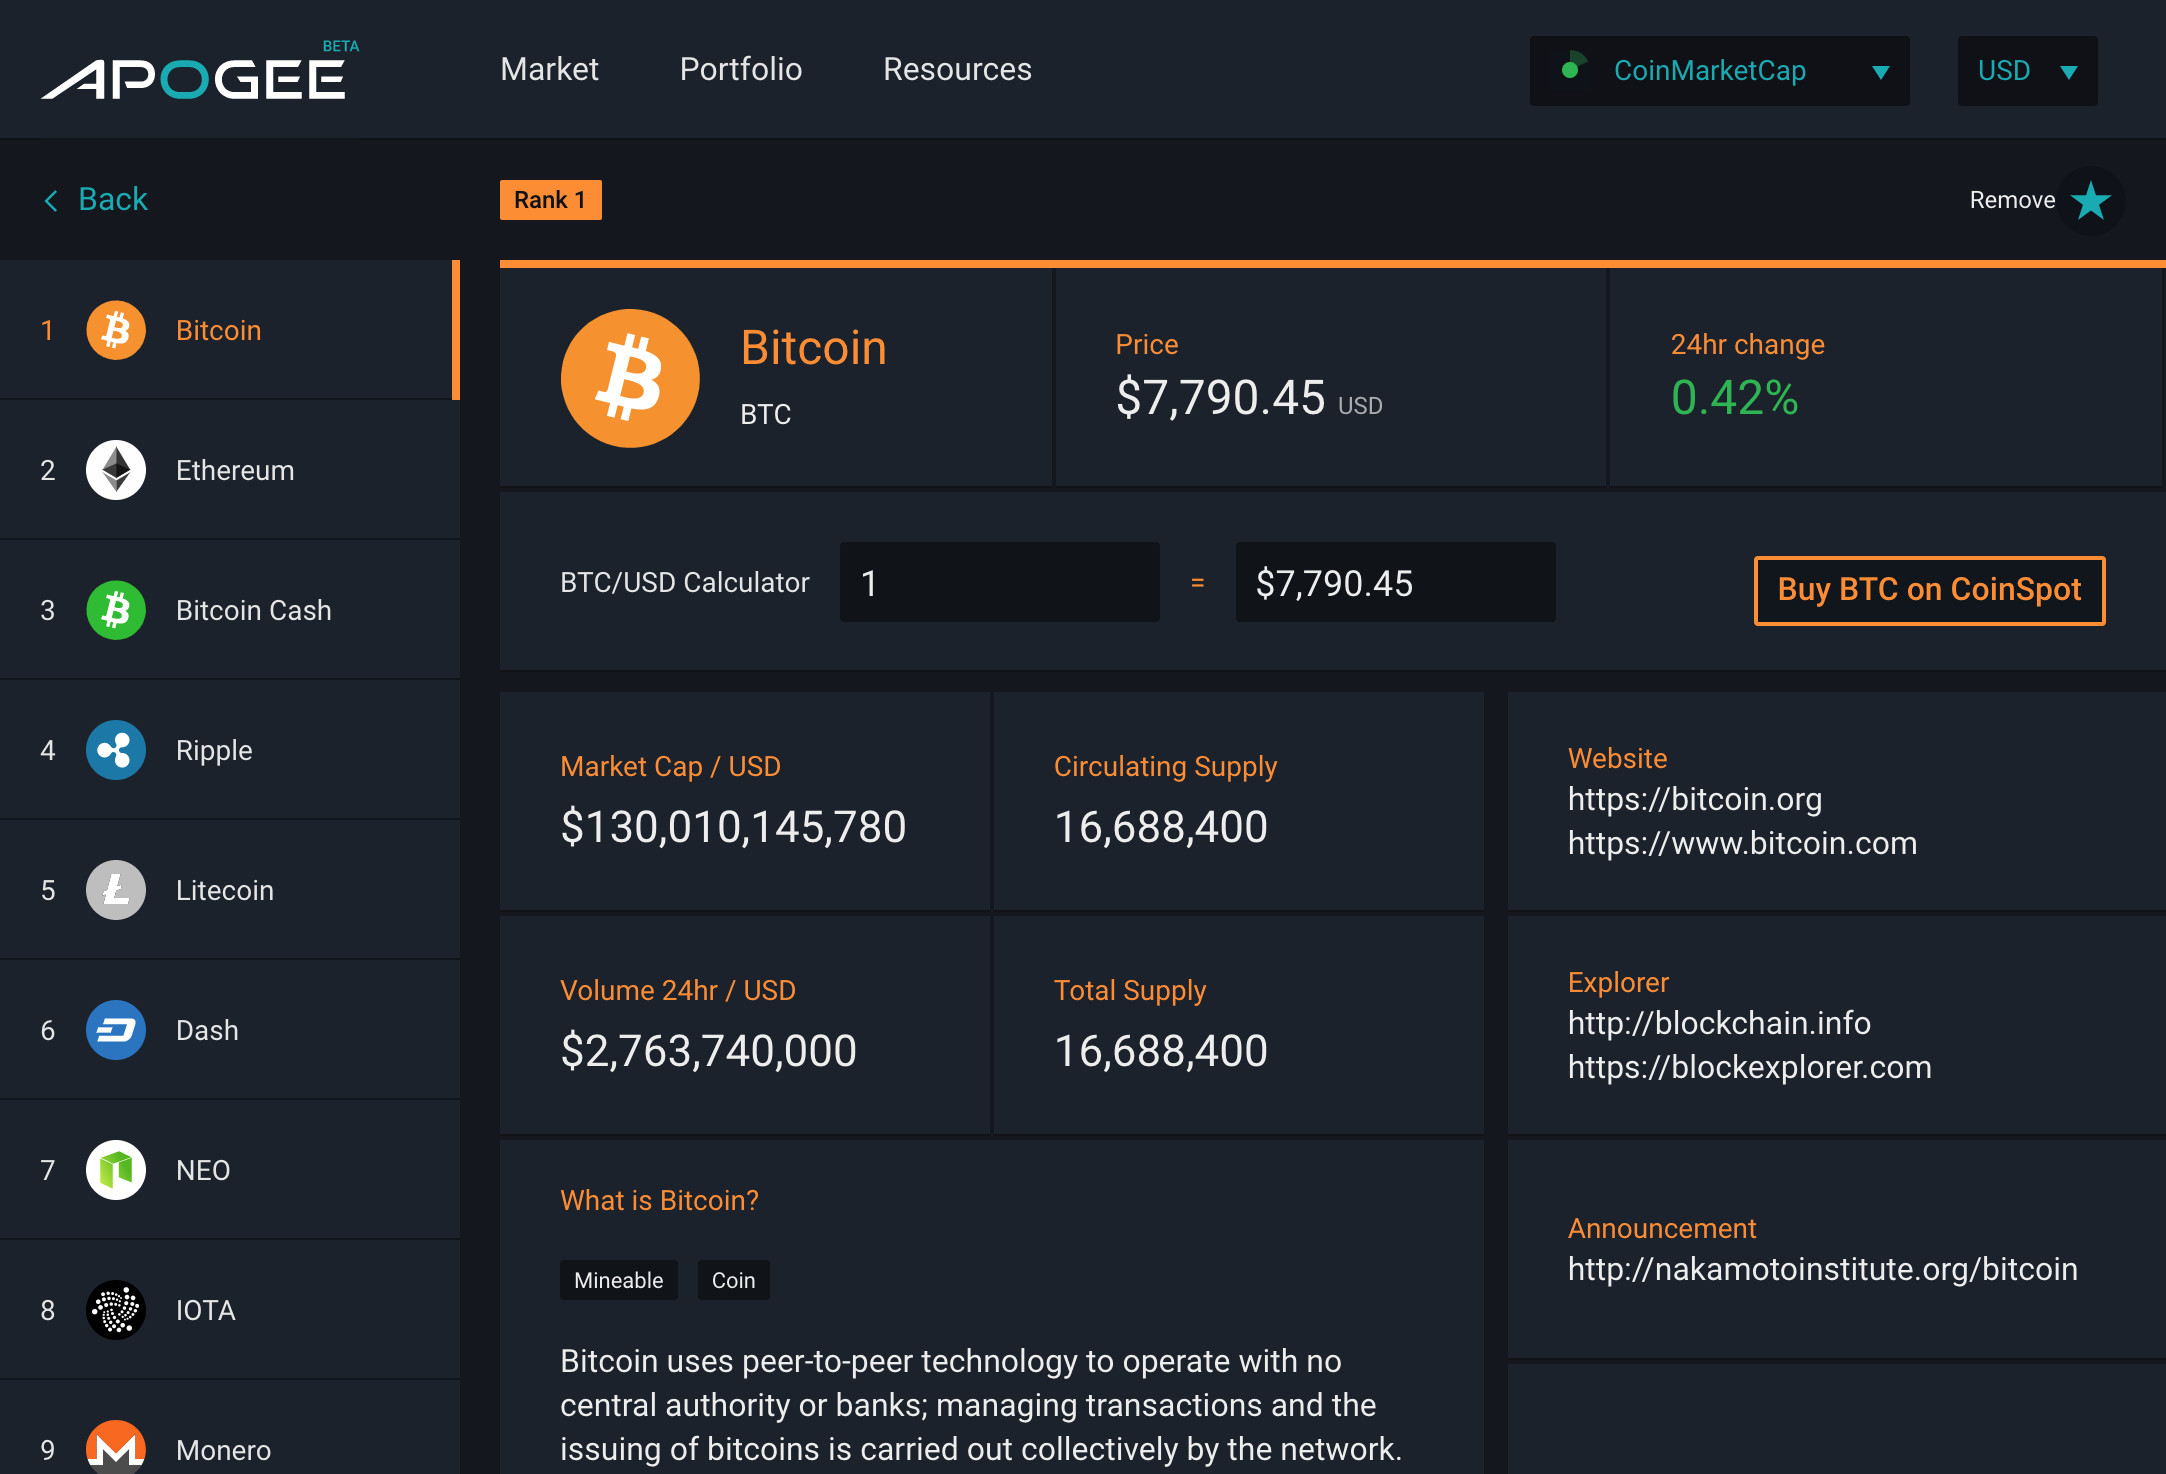This screenshot has width=2166, height=1474.
Task: Open the CoinMarketCap data source dropdown
Action: (1719, 70)
